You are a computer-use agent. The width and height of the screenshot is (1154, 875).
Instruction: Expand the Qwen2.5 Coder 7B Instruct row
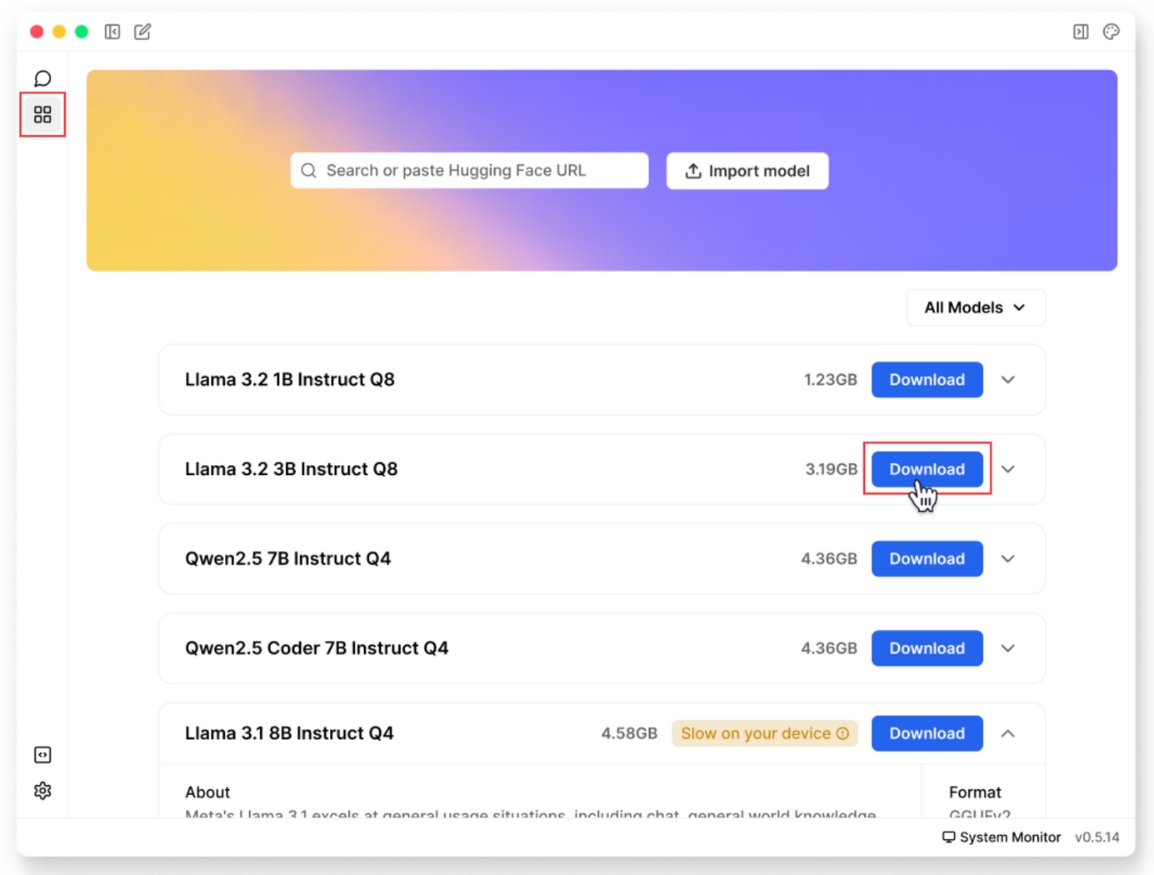point(1008,648)
